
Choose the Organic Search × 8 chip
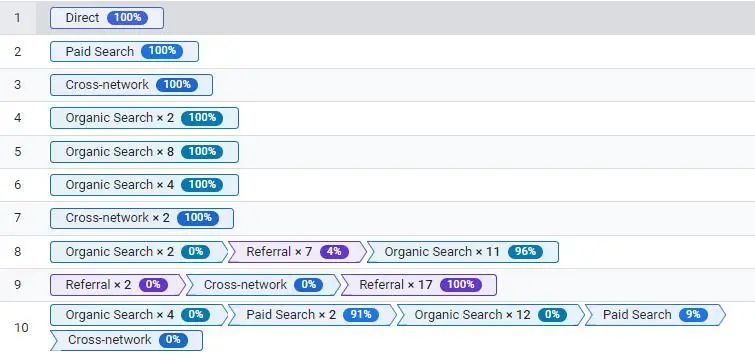click(144, 152)
